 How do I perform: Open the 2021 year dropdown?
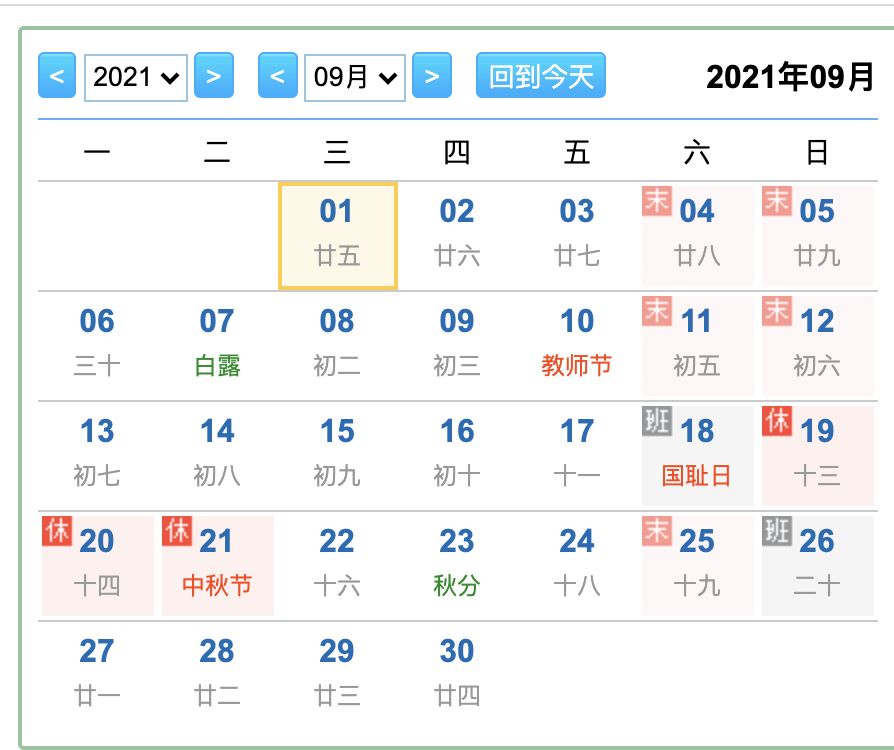pyautogui.click(x=136, y=78)
